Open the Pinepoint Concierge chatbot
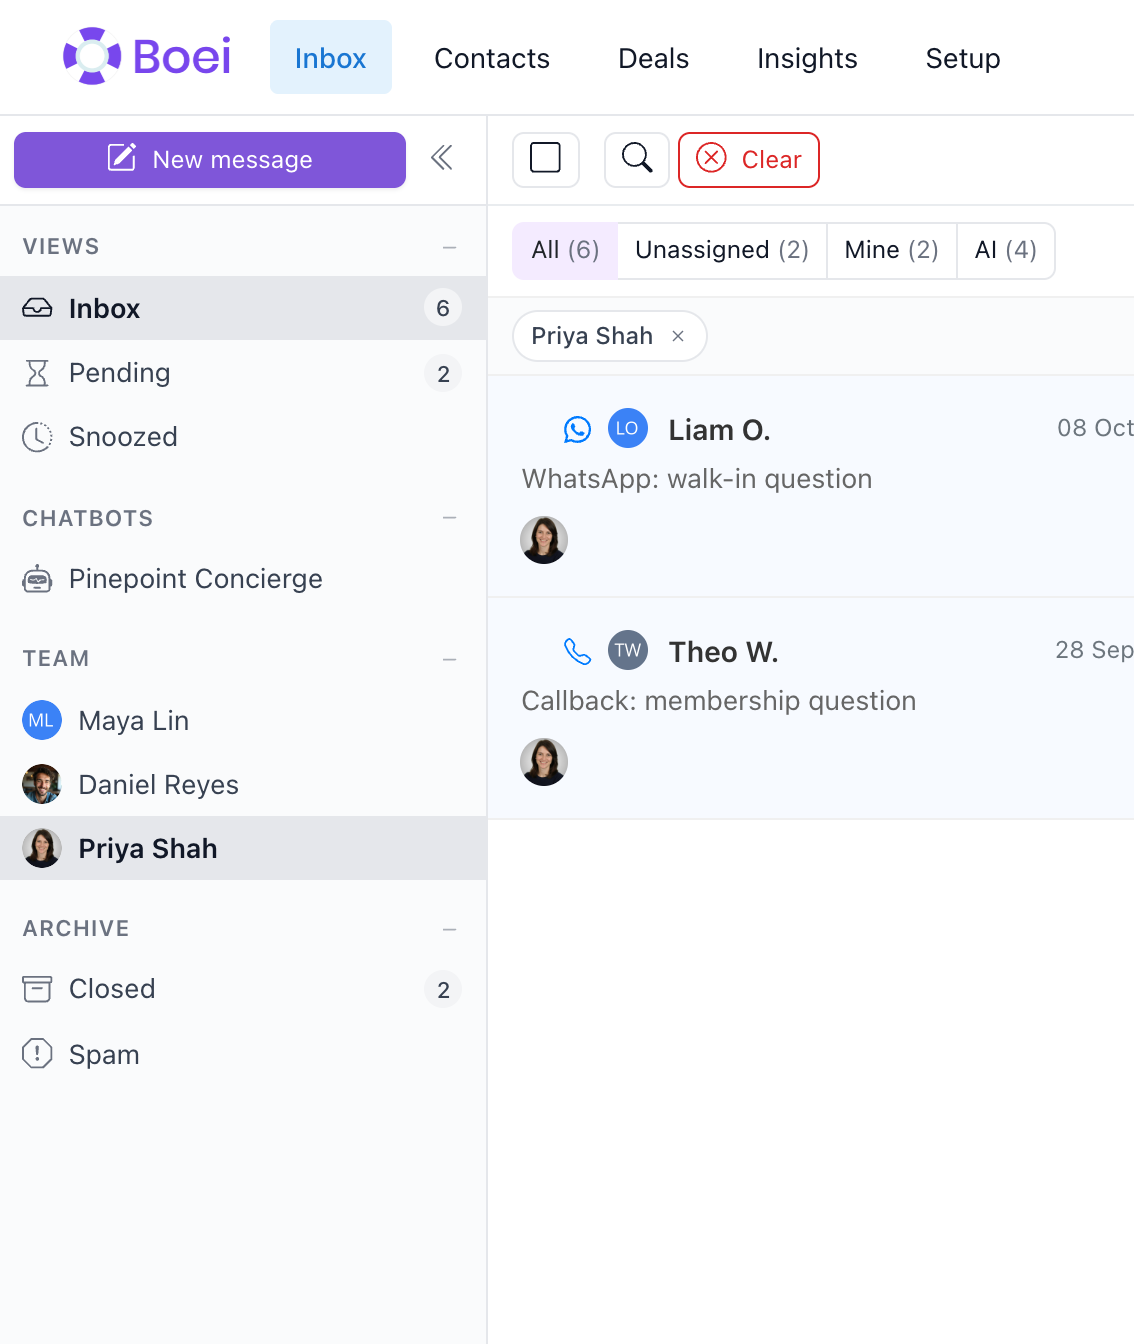Image resolution: width=1134 pixels, height=1344 pixels. 243,579
